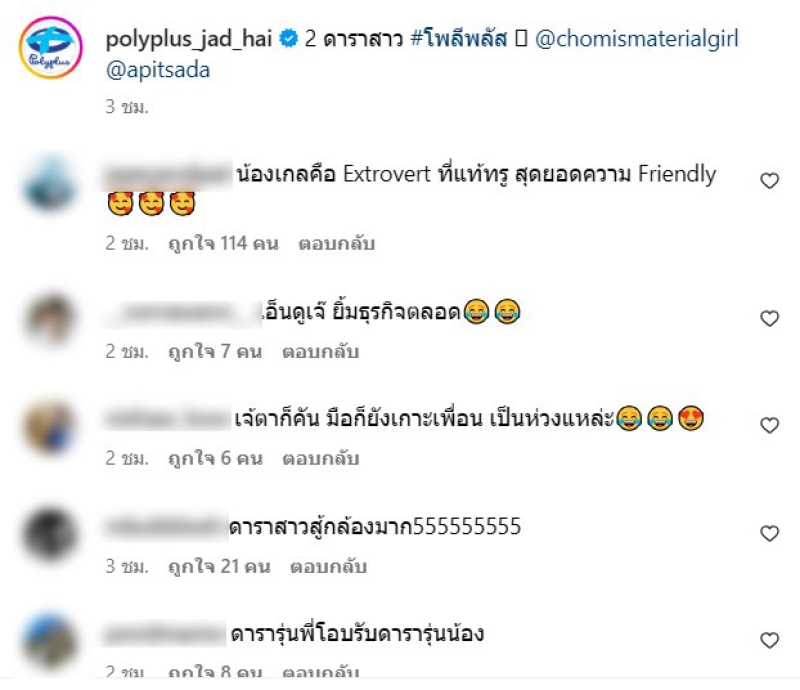Screen dimensions: 800x690
Task: Open #โพลีพลัส hashtag
Action: (459, 38)
